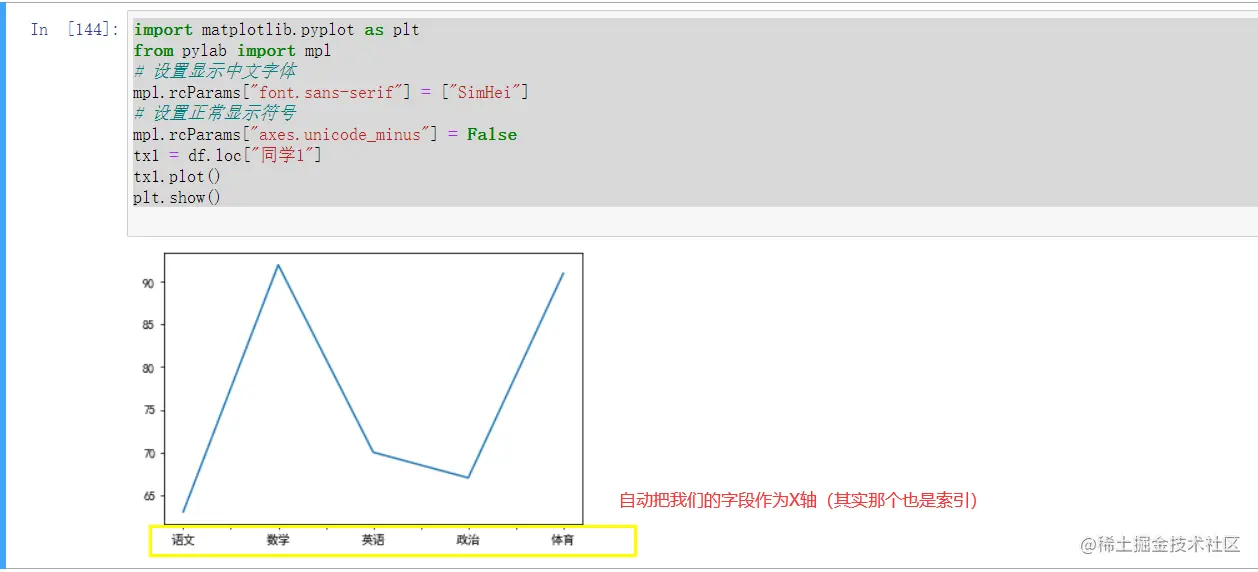Click the x-axis label 数学

point(278,540)
